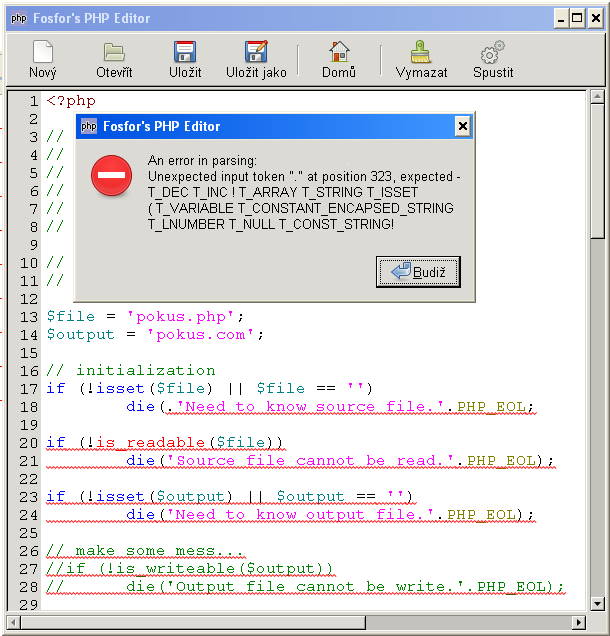Viewport: 610px width, 636px height.
Task: Click 'Need to know source file.' string
Action: point(310,406)
